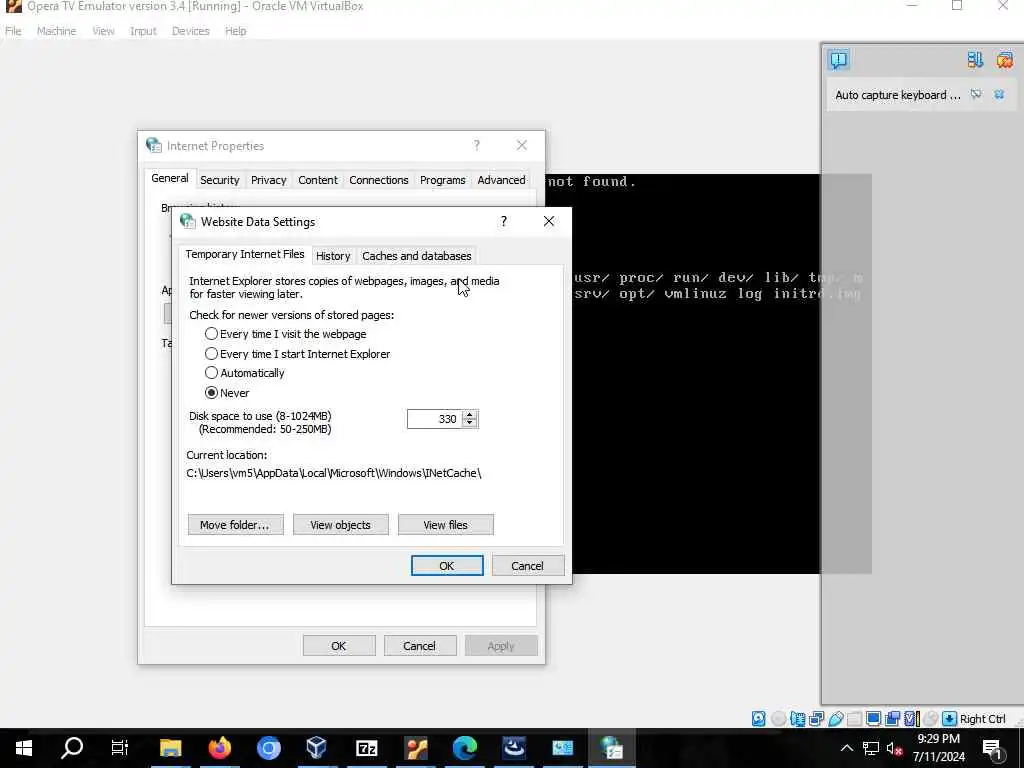
Task: Click OK in the Internet Properties window
Action: 339,646
